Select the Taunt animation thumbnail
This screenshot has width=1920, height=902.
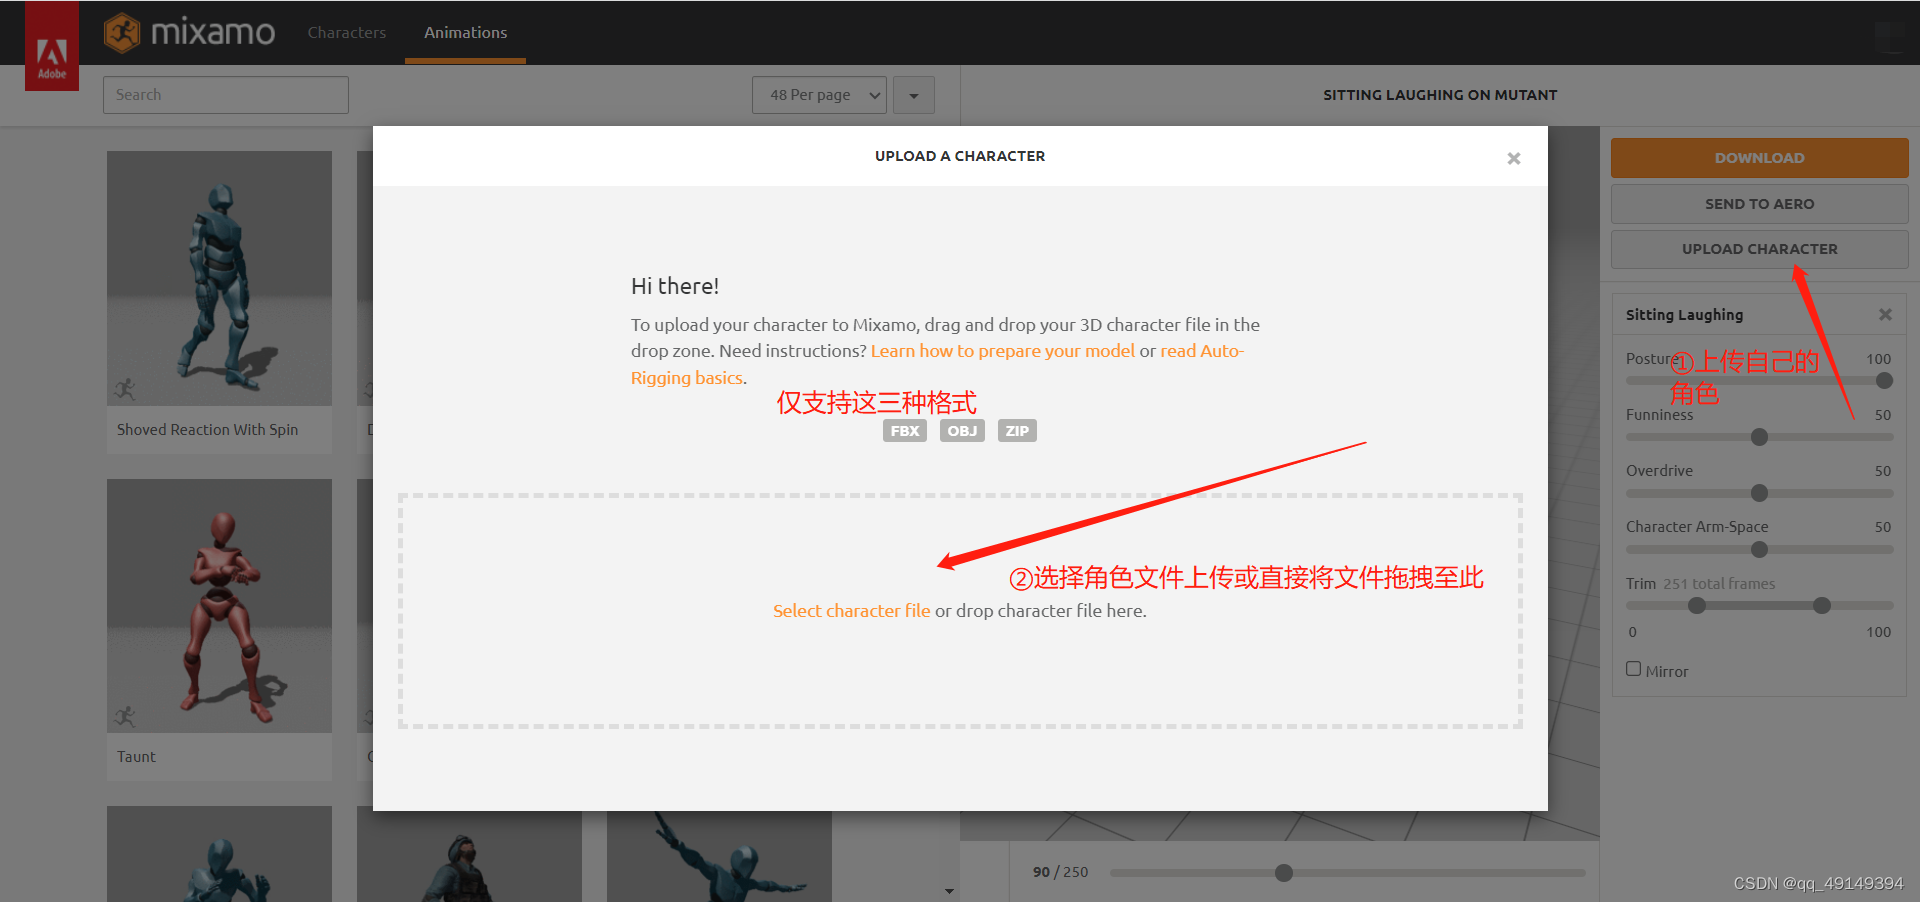(219, 606)
